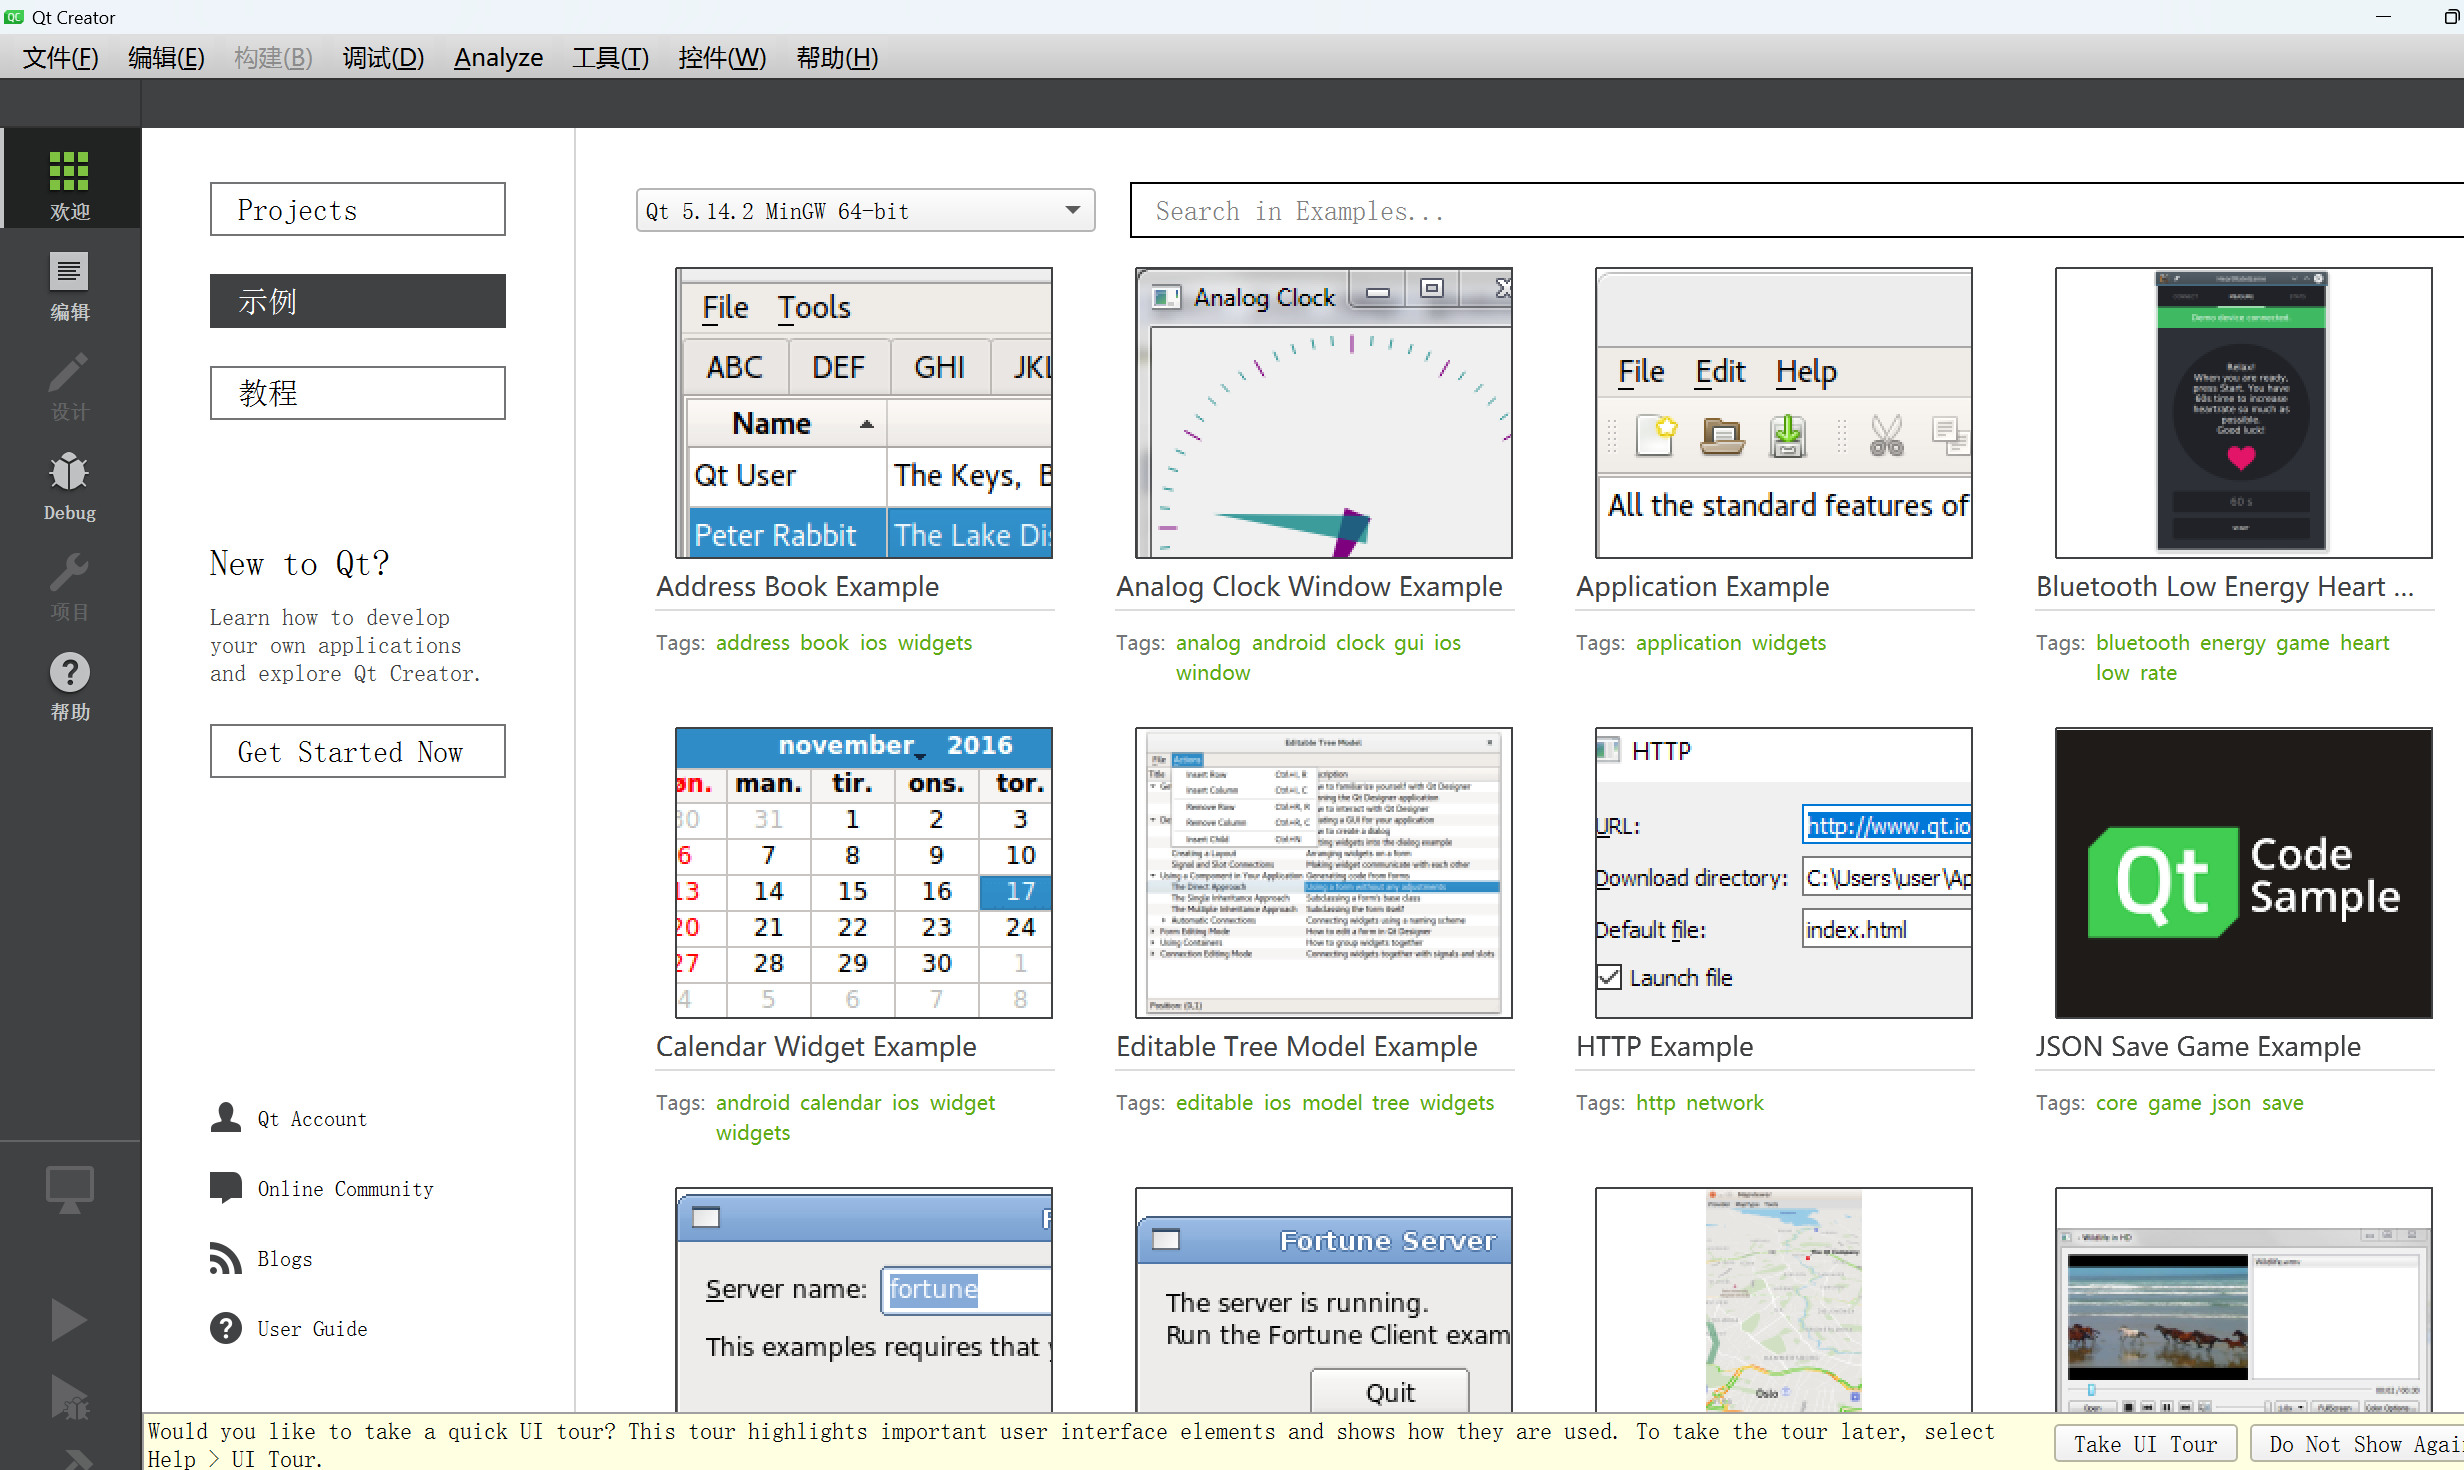
Task: Open Qt Account link
Action: point(311,1119)
